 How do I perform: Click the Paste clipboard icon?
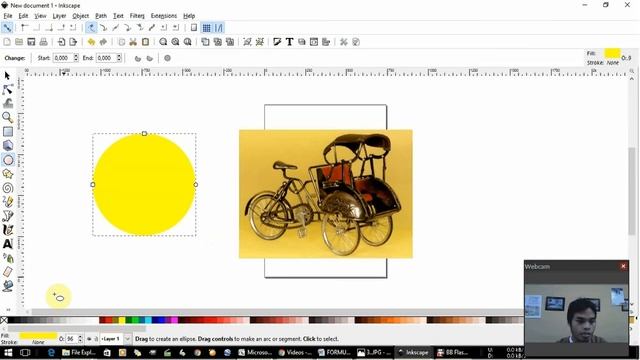pyautogui.click(x=145, y=42)
